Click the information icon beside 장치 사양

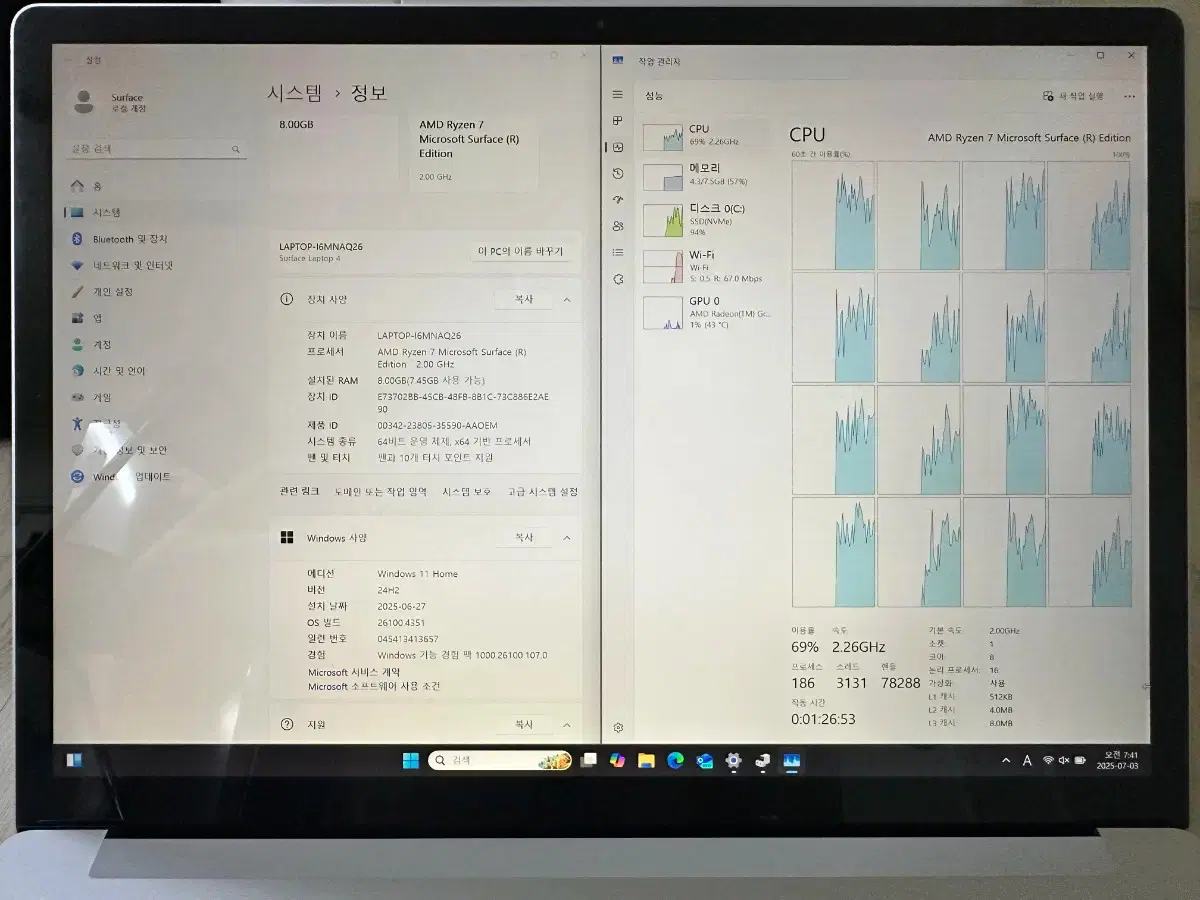pos(287,300)
